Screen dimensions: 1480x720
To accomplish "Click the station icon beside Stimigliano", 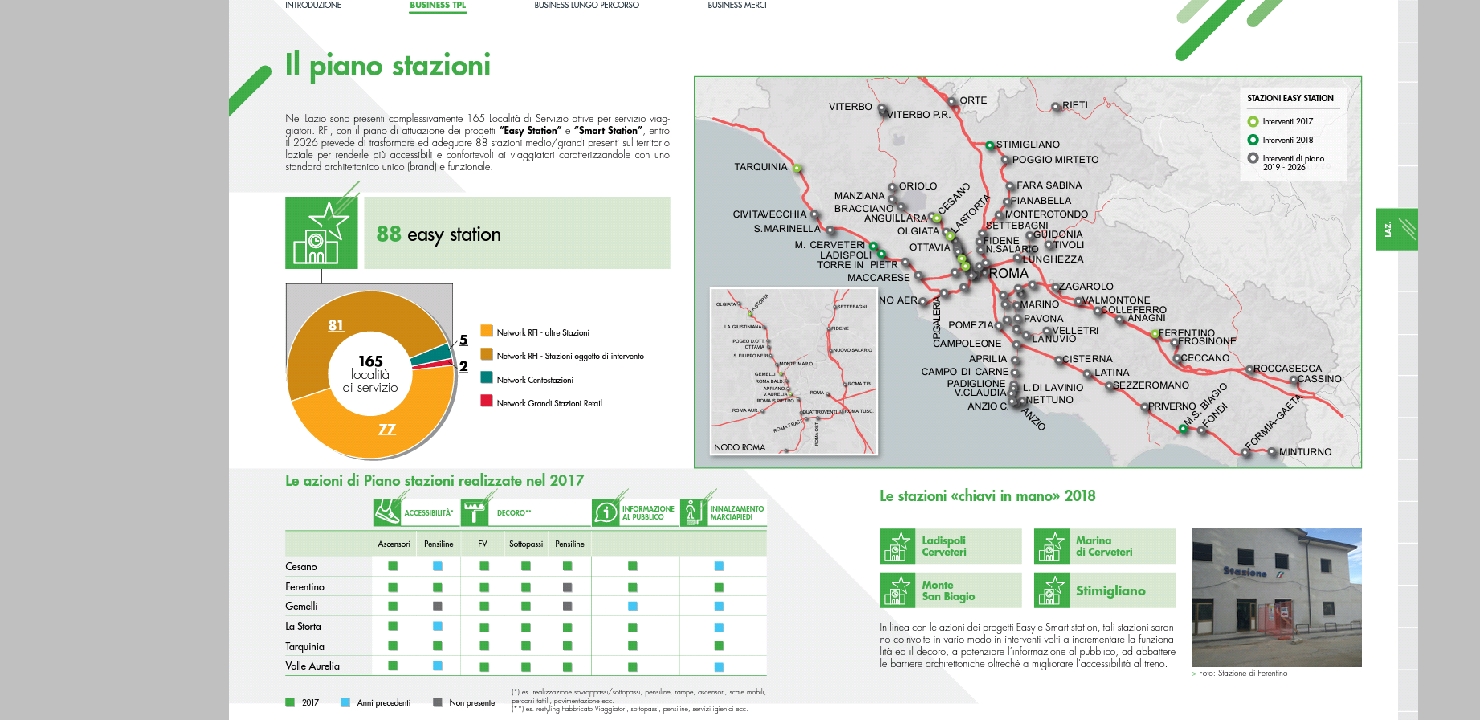I will coord(1051,591).
